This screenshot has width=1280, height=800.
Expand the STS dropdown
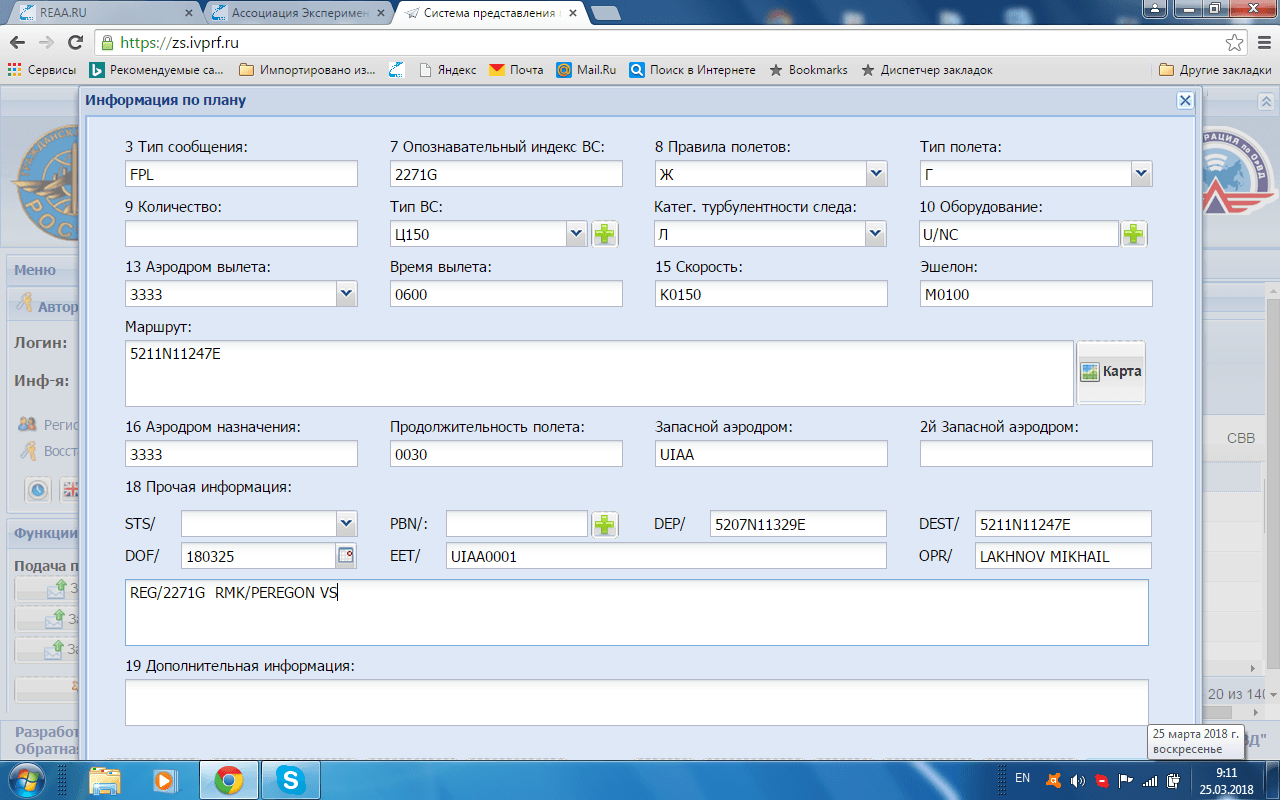[x=346, y=524]
